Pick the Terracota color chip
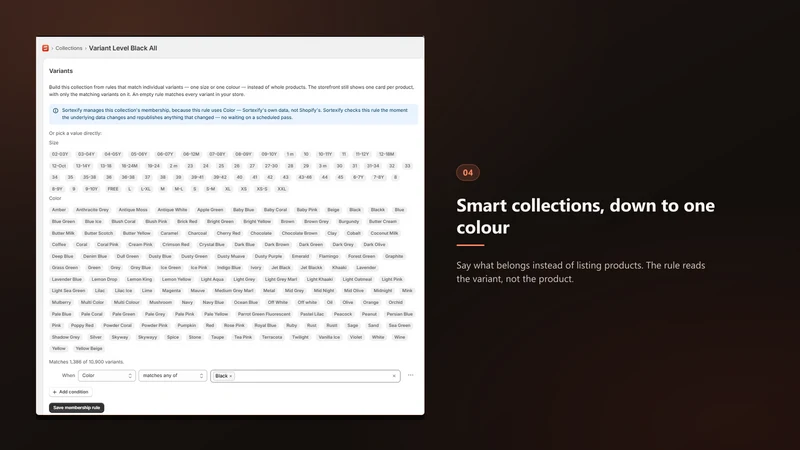800x450 pixels. click(272, 337)
